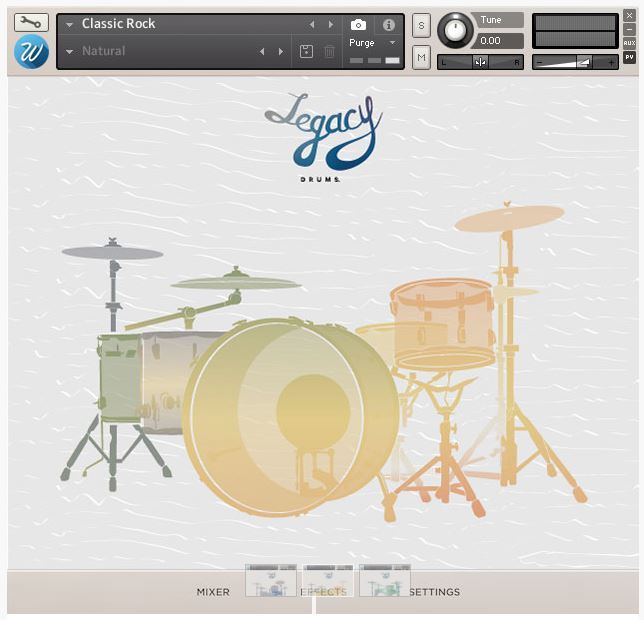Toggle the Solo S button

(x=421, y=25)
